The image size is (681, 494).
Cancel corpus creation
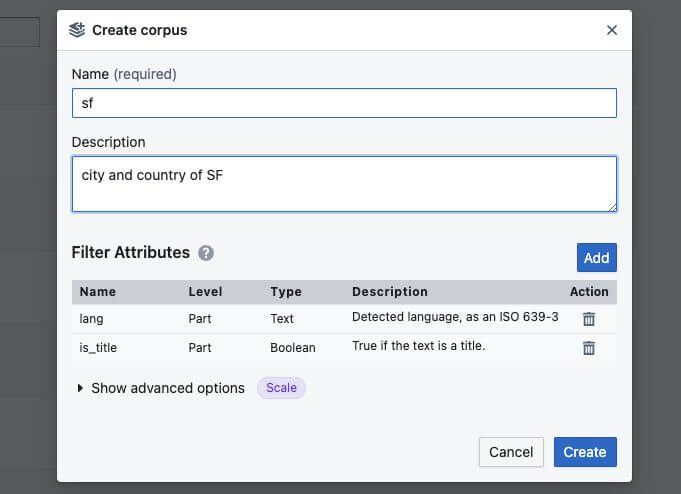pyautogui.click(x=511, y=452)
